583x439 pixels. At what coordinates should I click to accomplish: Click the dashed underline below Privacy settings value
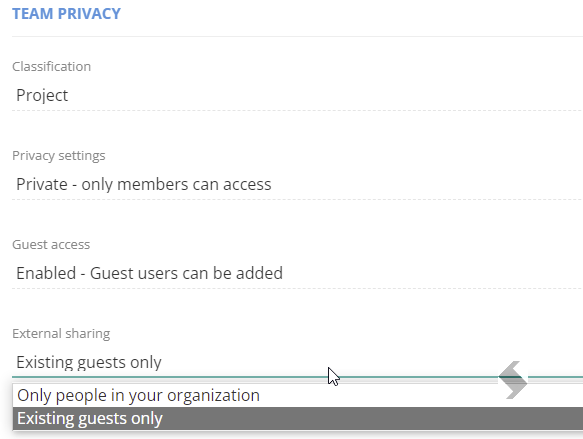tap(297, 200)
